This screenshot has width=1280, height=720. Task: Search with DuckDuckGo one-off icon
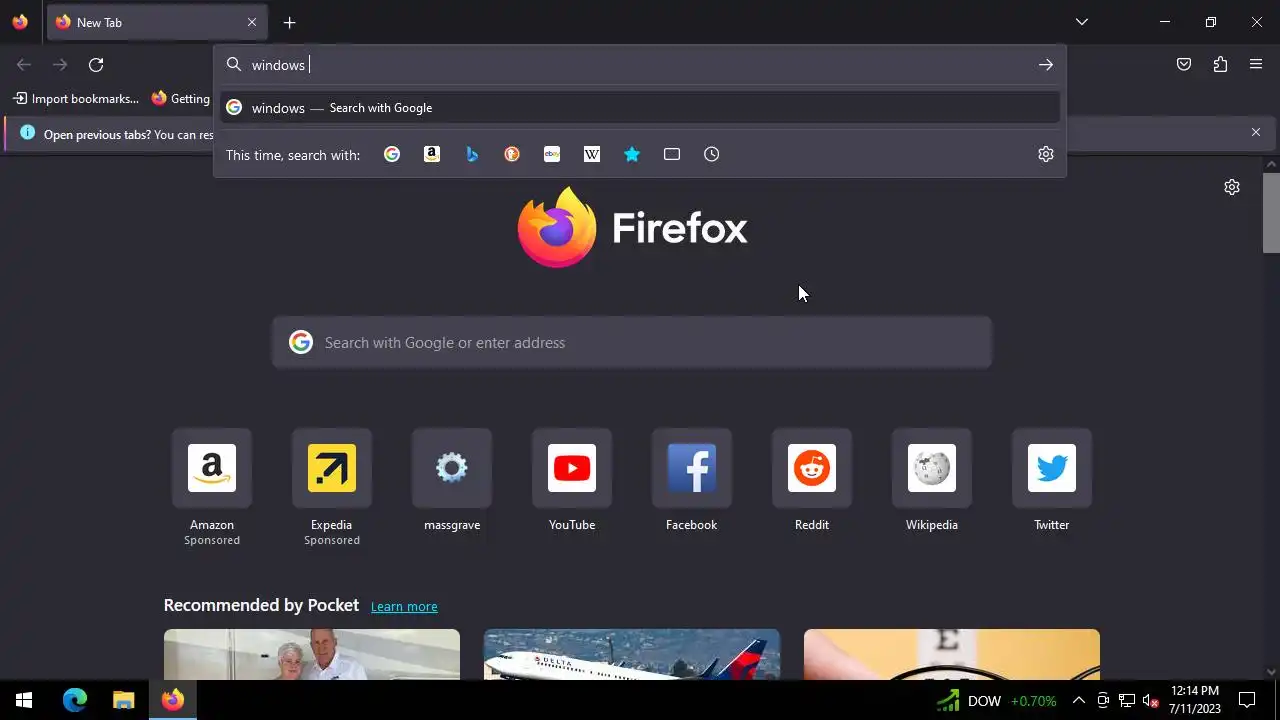click(512, 154)
